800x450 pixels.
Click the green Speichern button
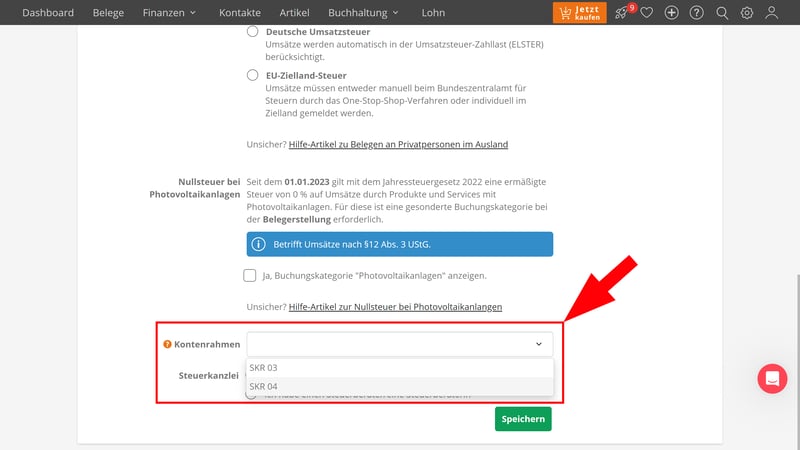click(523, 419)
